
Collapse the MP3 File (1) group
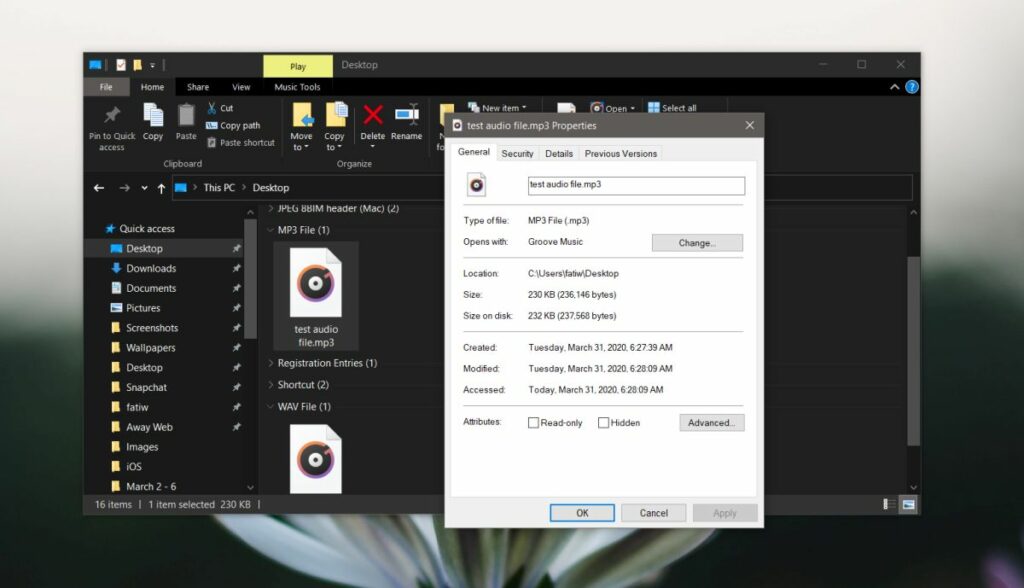coord(269,229)
